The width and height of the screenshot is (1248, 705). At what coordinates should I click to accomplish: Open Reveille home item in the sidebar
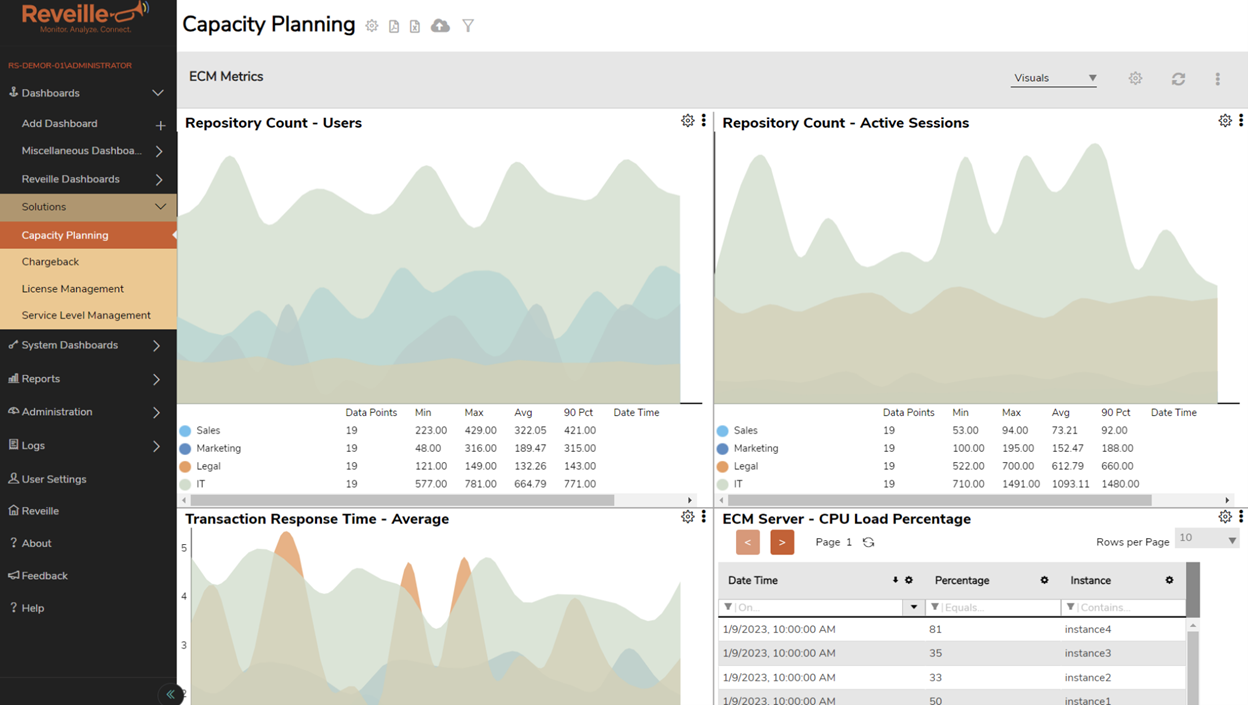tap(34, 511)
